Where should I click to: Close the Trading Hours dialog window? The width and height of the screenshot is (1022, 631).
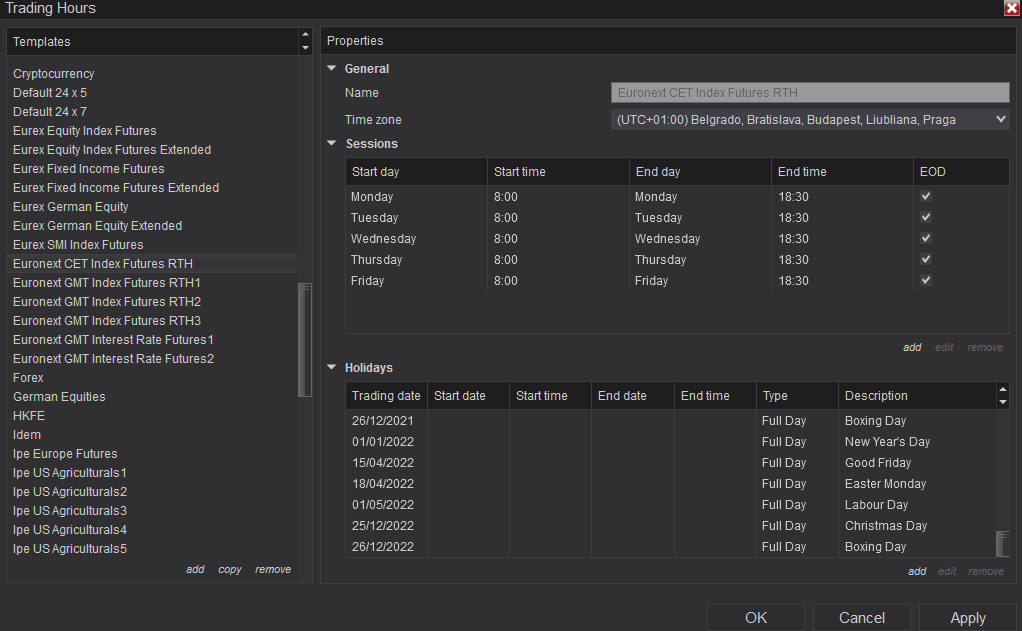click(1011, 8)
